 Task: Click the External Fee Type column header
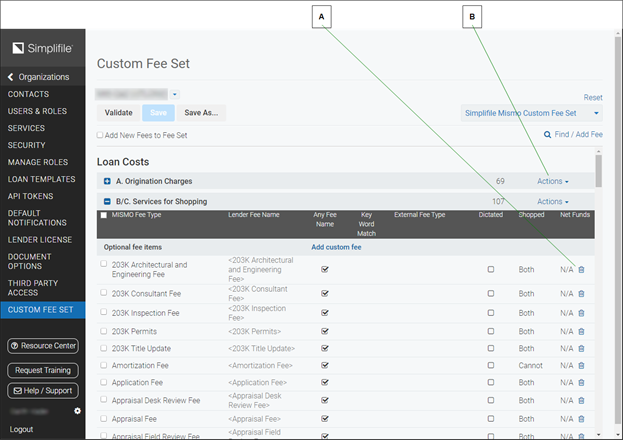pyautogui.click(x=420, y=215)
